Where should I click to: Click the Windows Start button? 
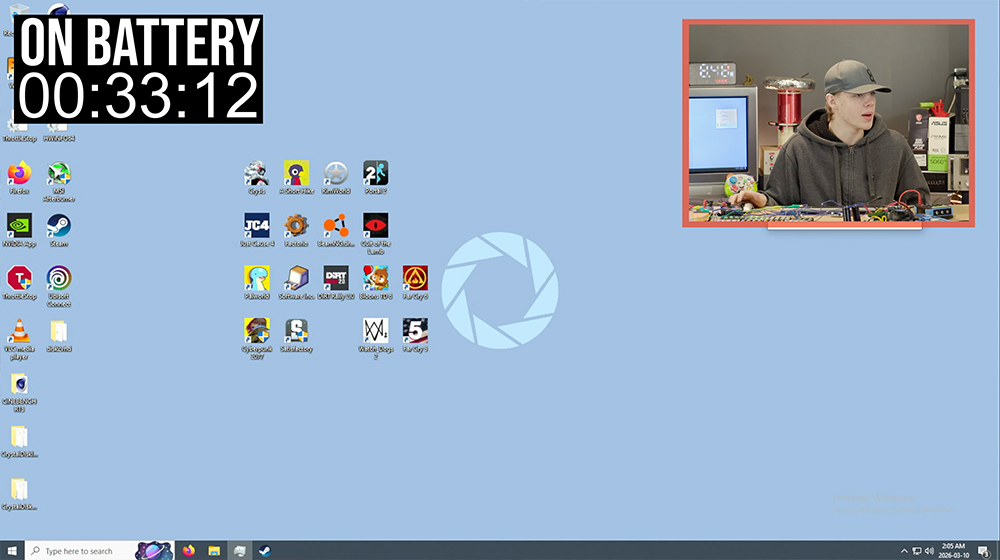click(11, 550)
